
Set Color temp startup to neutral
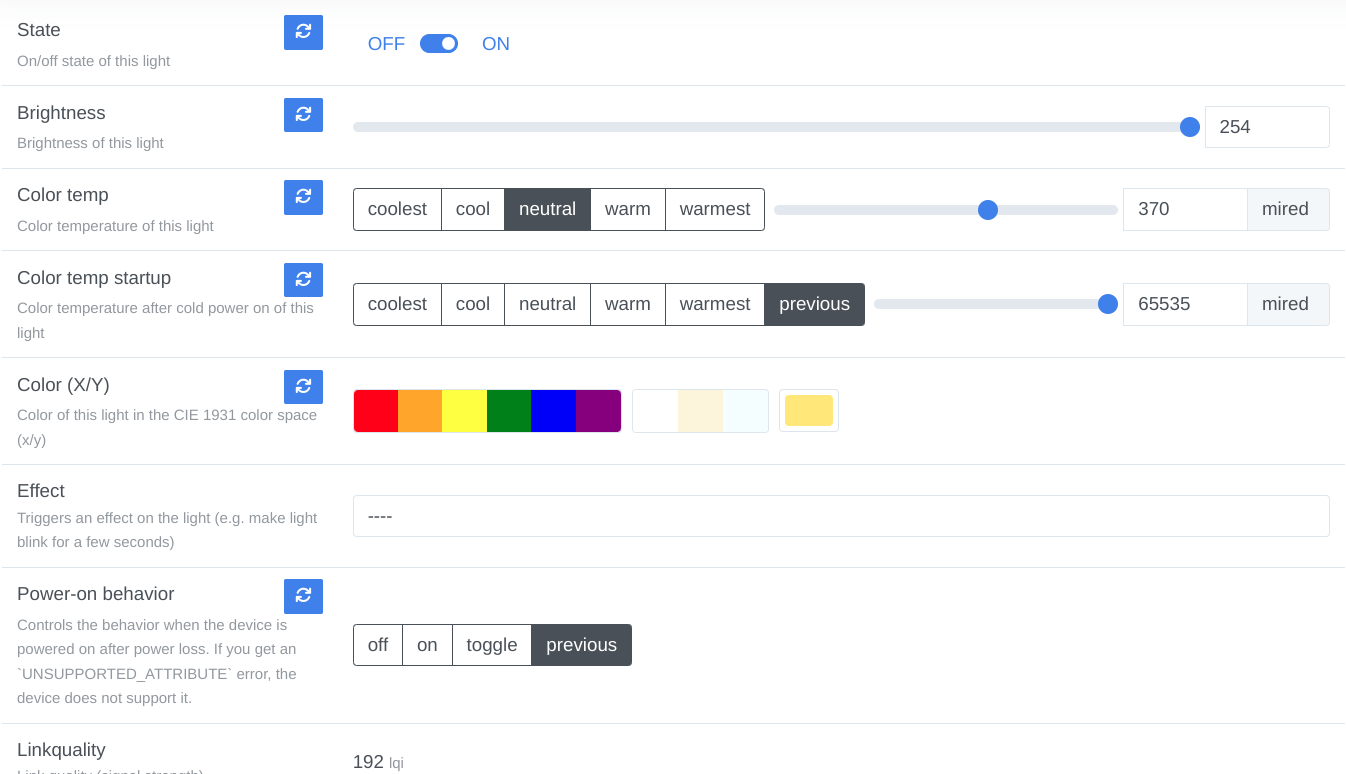(x=547, y=304)
